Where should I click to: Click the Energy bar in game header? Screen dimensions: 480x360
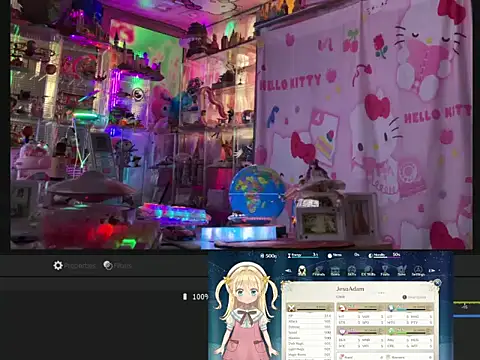coord(303,255)
